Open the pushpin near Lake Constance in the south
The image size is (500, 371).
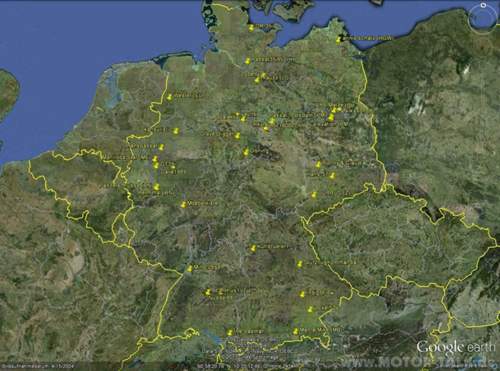tap(230, 332)
